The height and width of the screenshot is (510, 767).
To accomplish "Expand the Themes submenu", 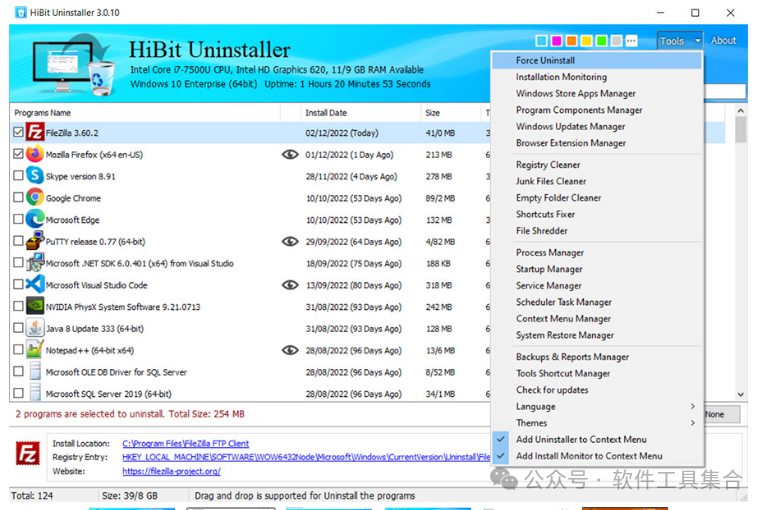I will tap(597, 423).
